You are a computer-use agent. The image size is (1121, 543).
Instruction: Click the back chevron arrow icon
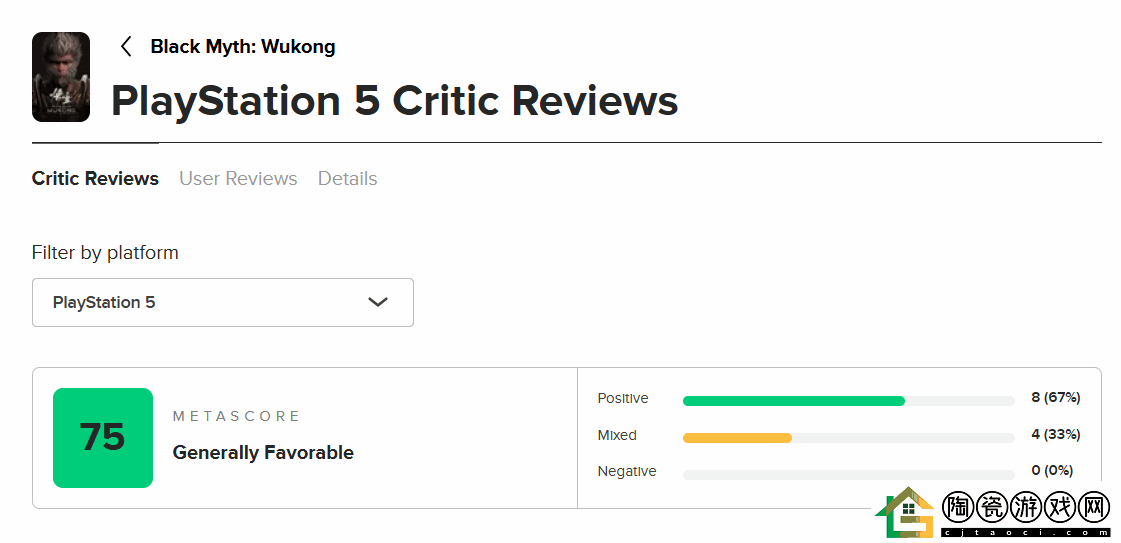(126, 47)
